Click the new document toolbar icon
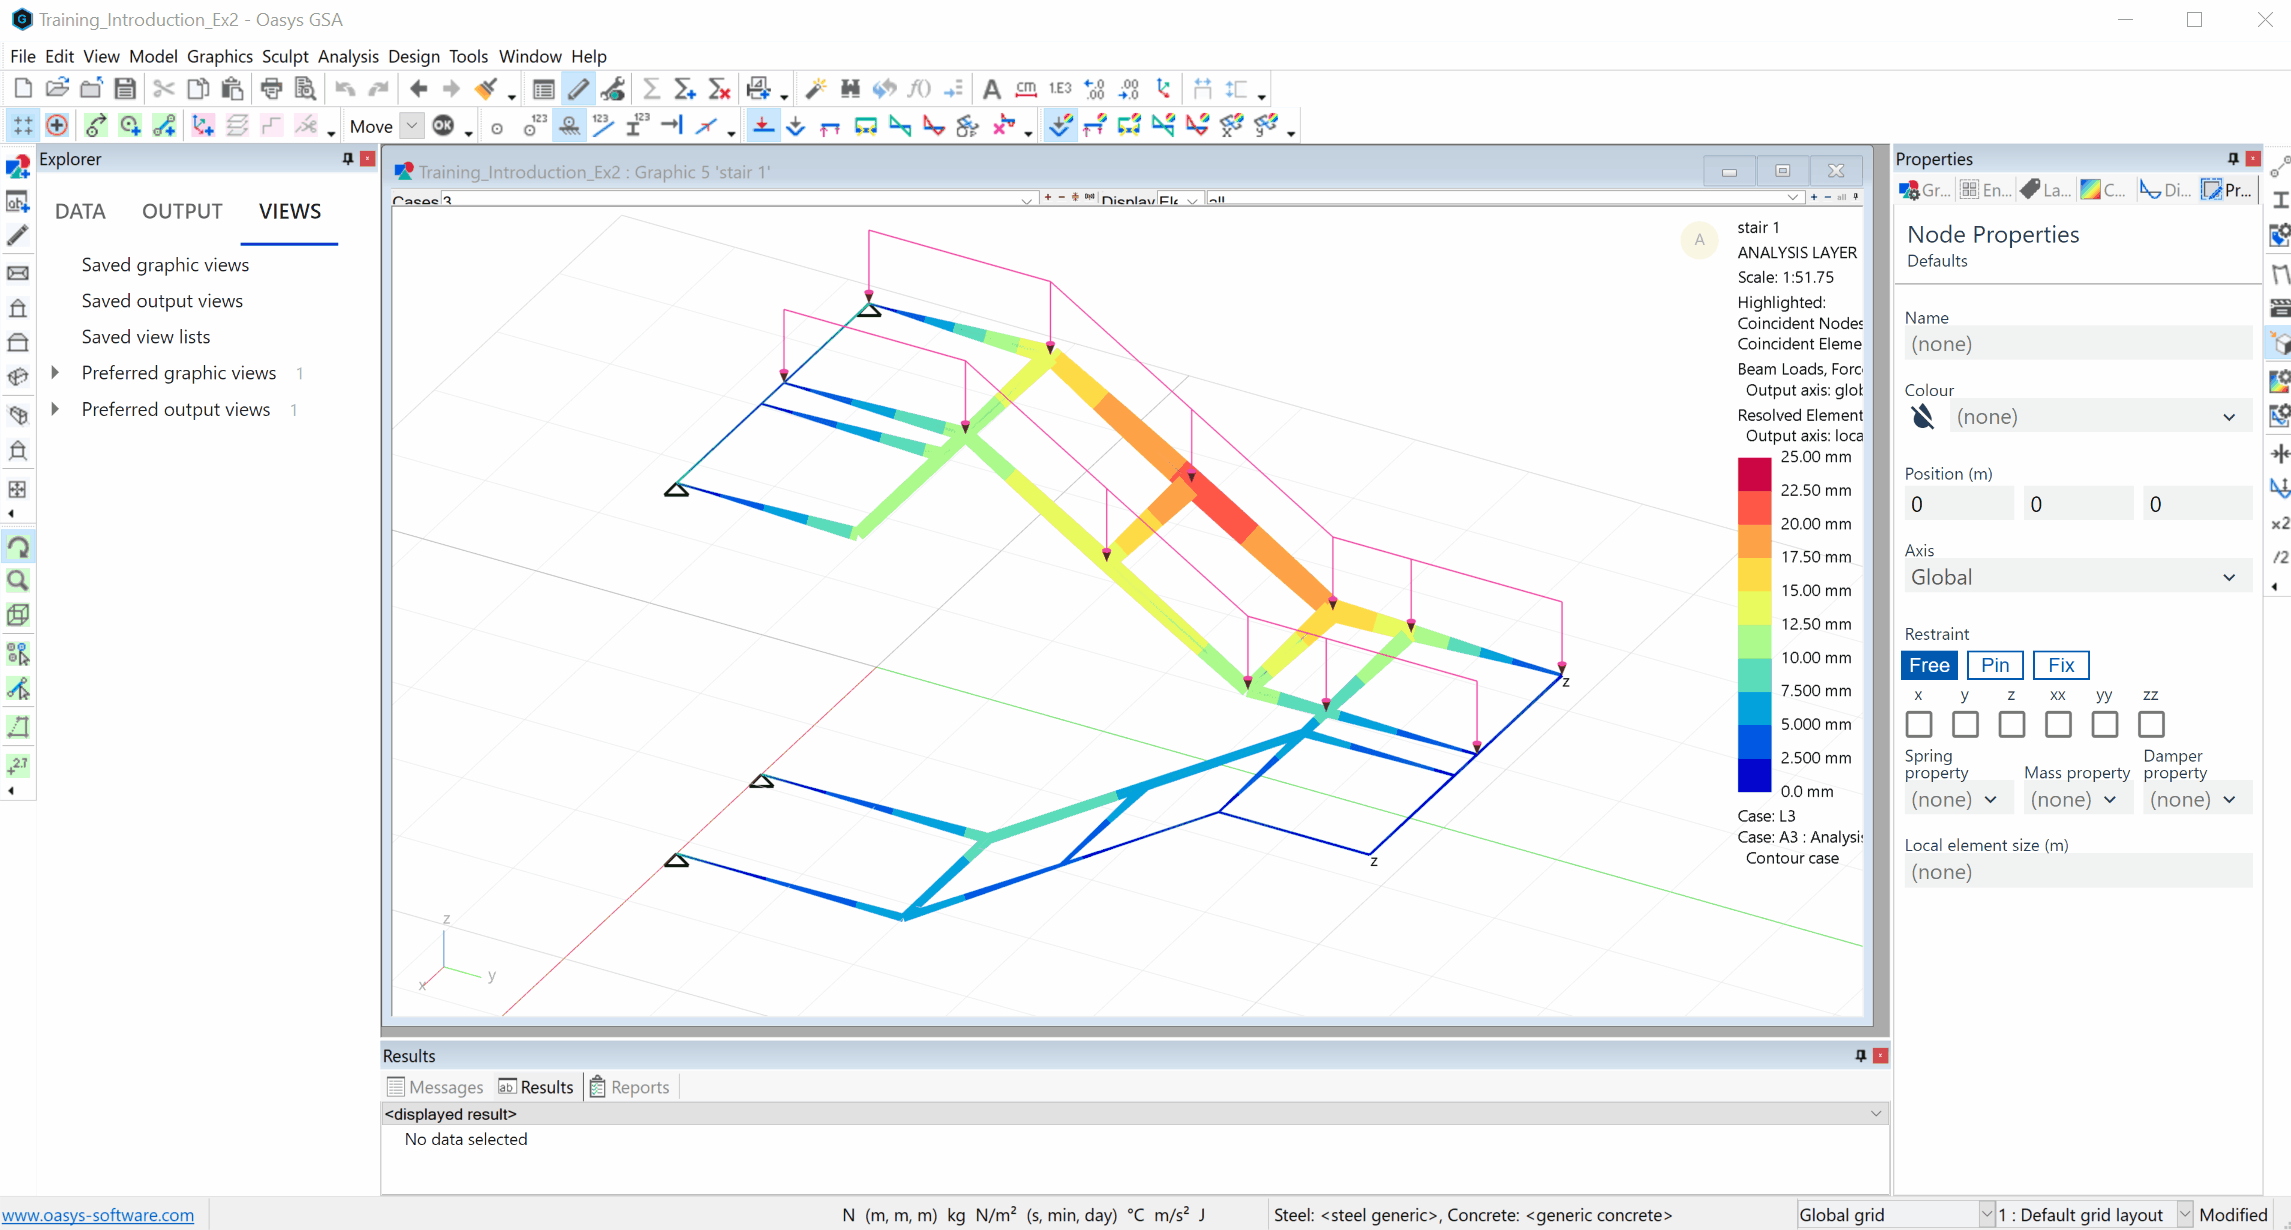This screenshot has width=2291, height=1230. [x=23, y=89]
